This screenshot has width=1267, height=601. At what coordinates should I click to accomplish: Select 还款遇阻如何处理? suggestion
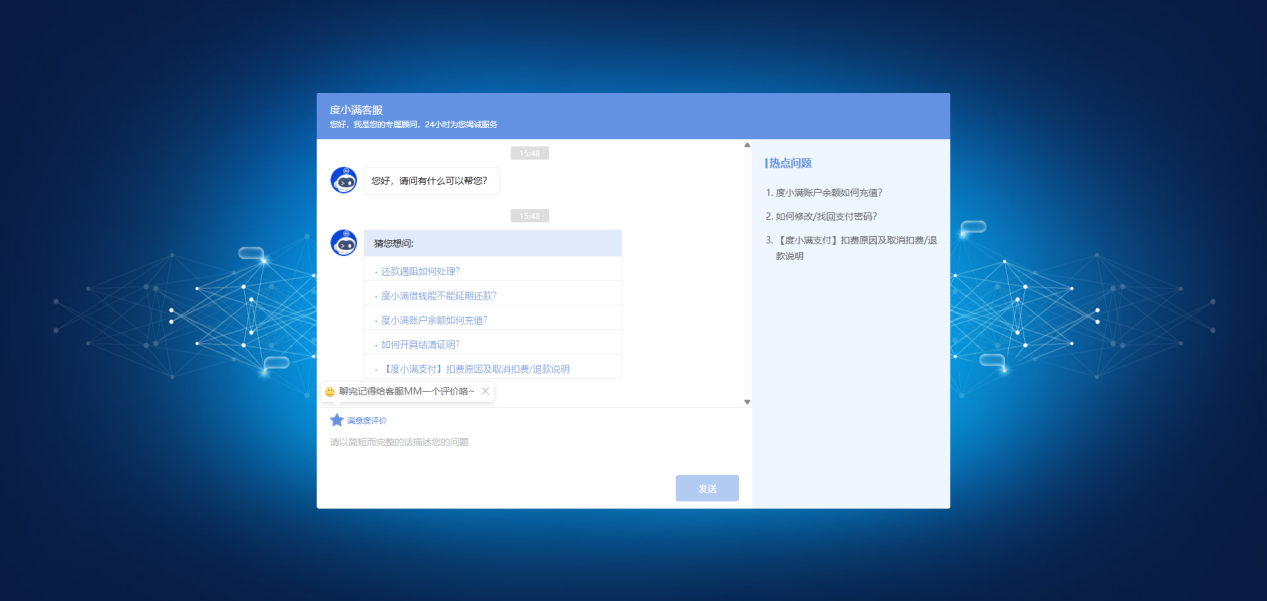coord(420,271)
